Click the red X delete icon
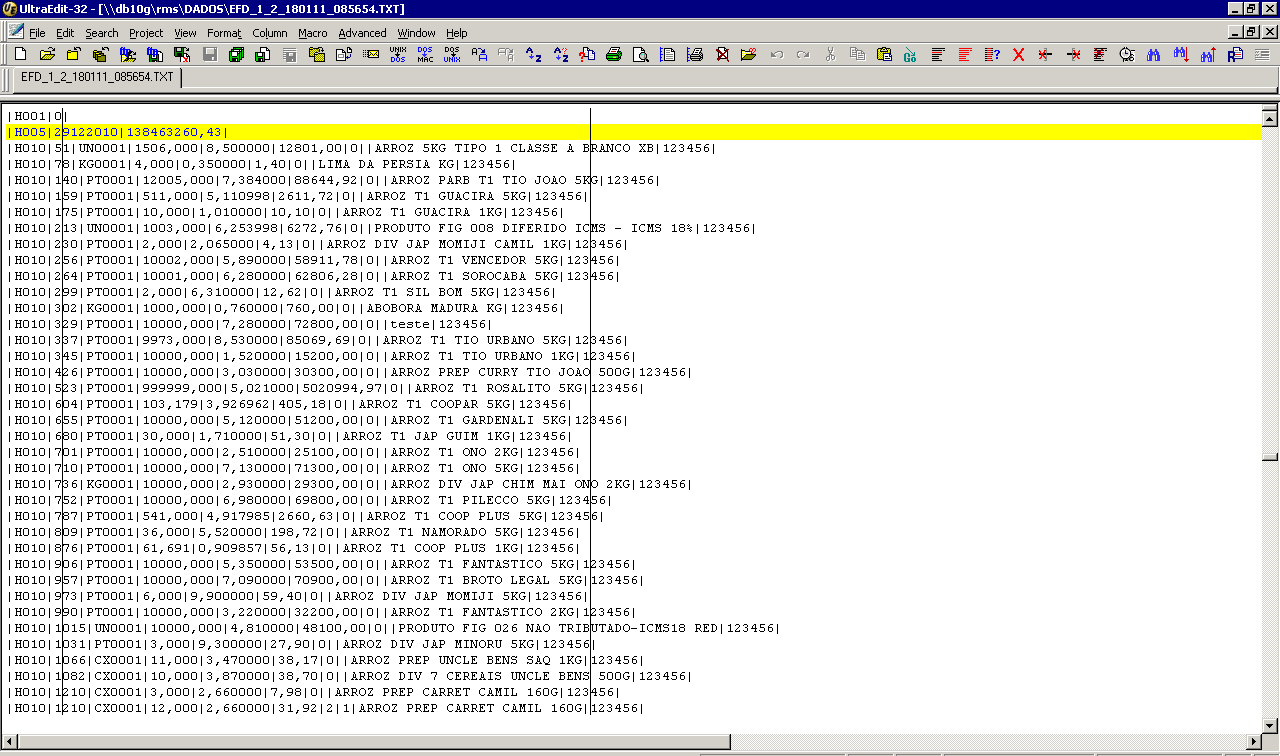 coord(1018,54)
